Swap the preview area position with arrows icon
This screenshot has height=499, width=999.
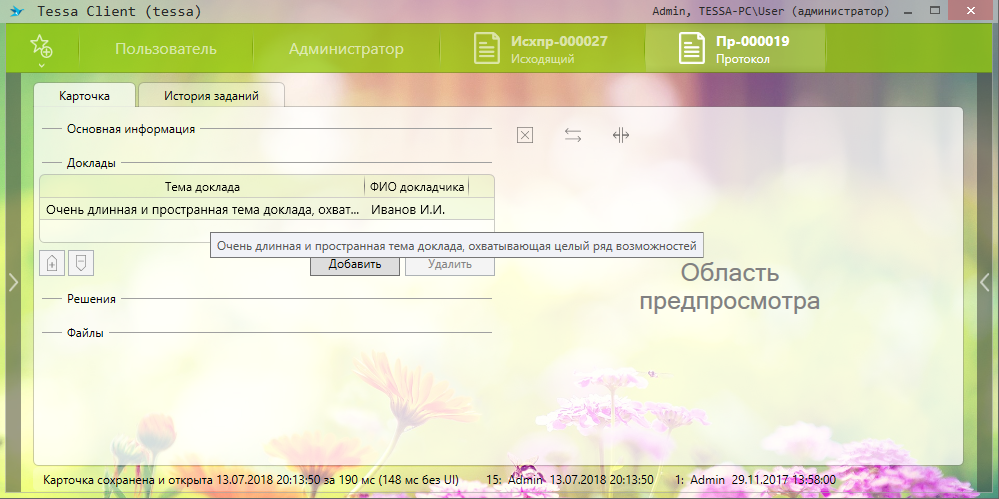(x=573, y=135)
